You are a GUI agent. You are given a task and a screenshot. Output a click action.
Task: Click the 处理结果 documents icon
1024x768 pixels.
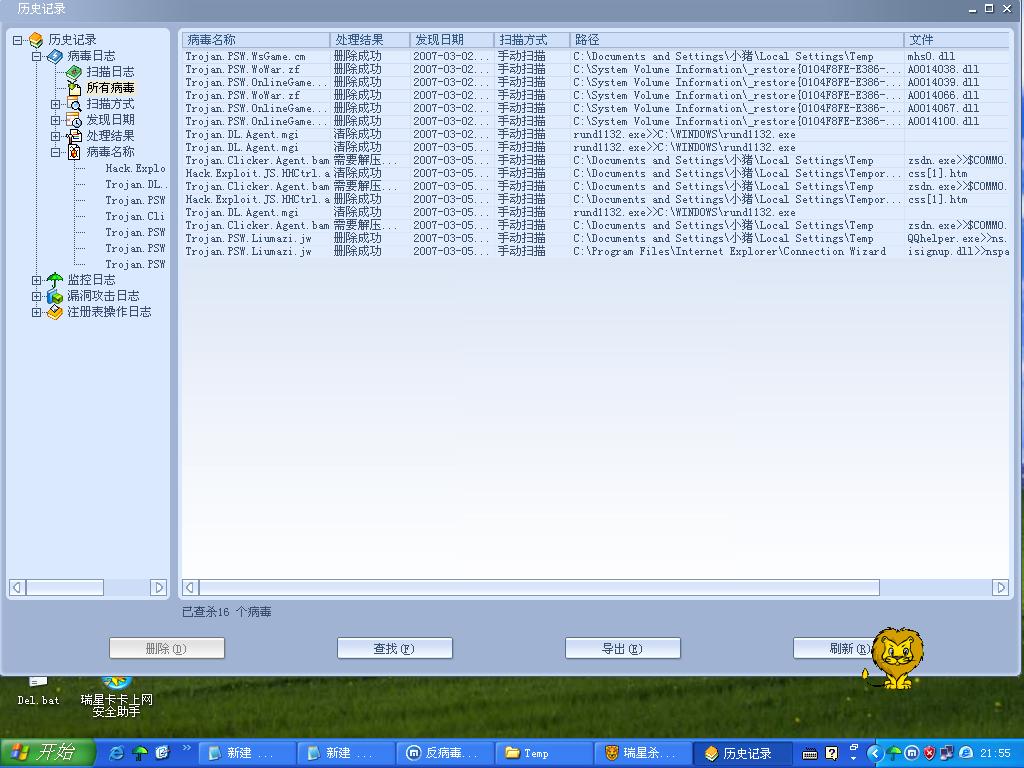click(74, 136)
